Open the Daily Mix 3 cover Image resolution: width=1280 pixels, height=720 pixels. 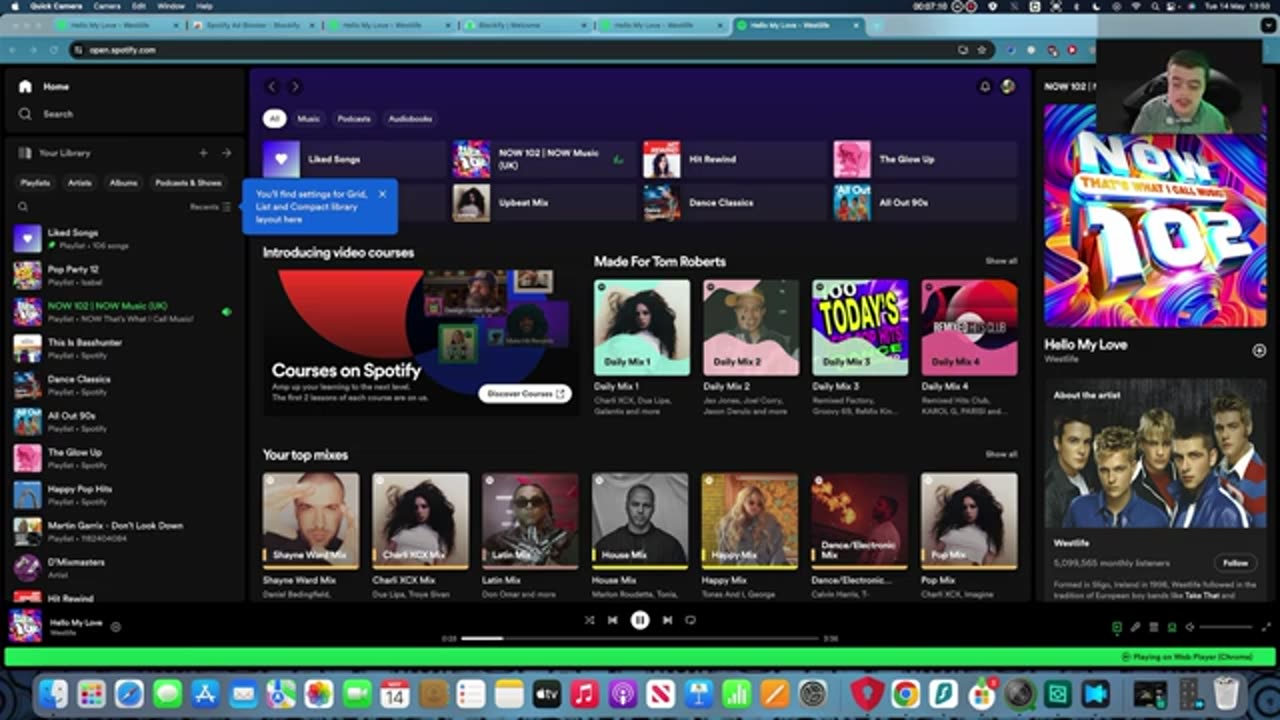[x=860, y=328]
